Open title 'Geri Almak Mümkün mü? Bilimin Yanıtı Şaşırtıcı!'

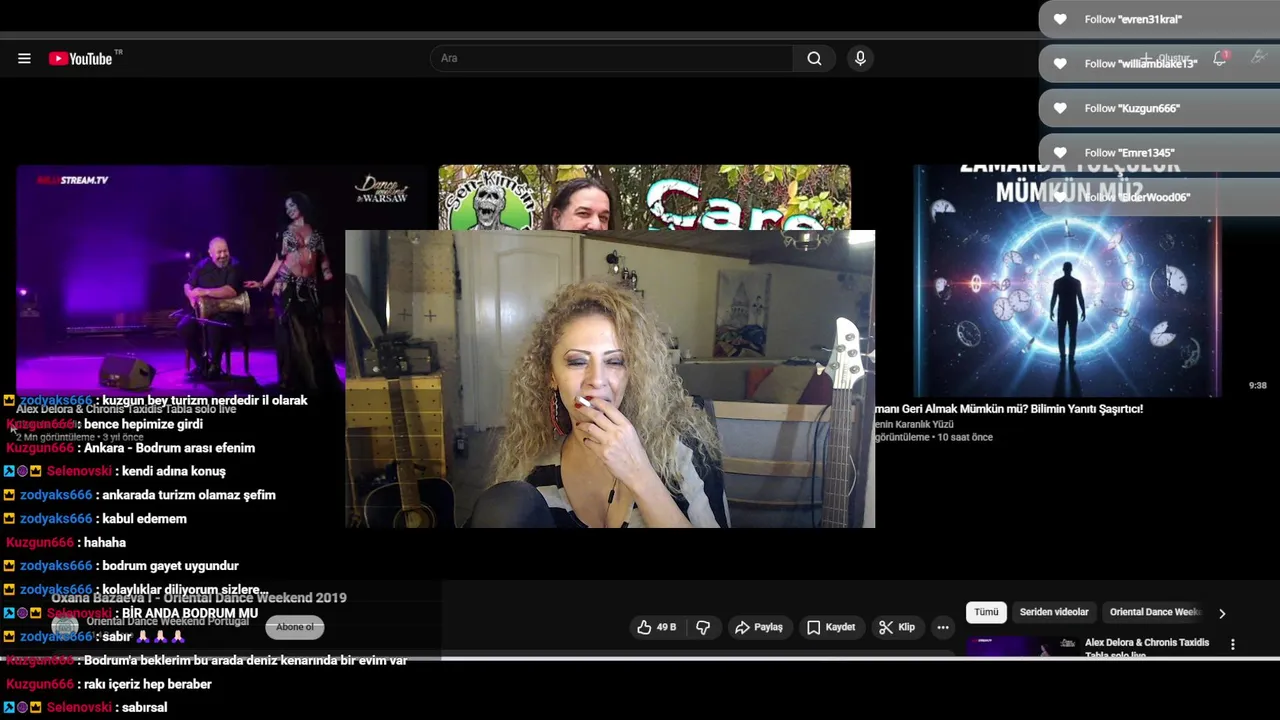pos(1009,409)
